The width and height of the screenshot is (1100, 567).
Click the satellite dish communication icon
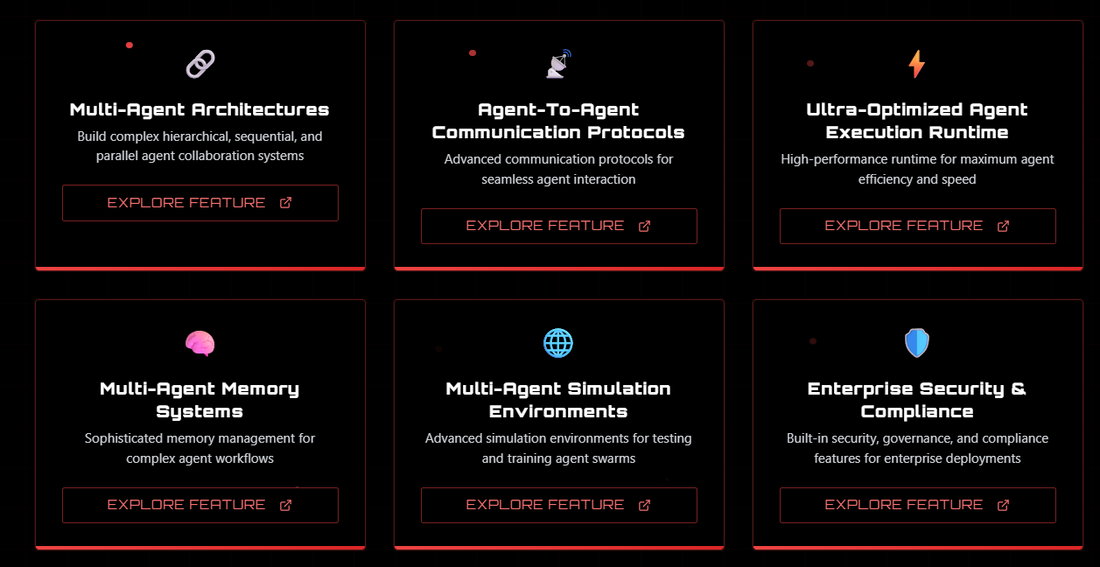(x=559, y=65)
